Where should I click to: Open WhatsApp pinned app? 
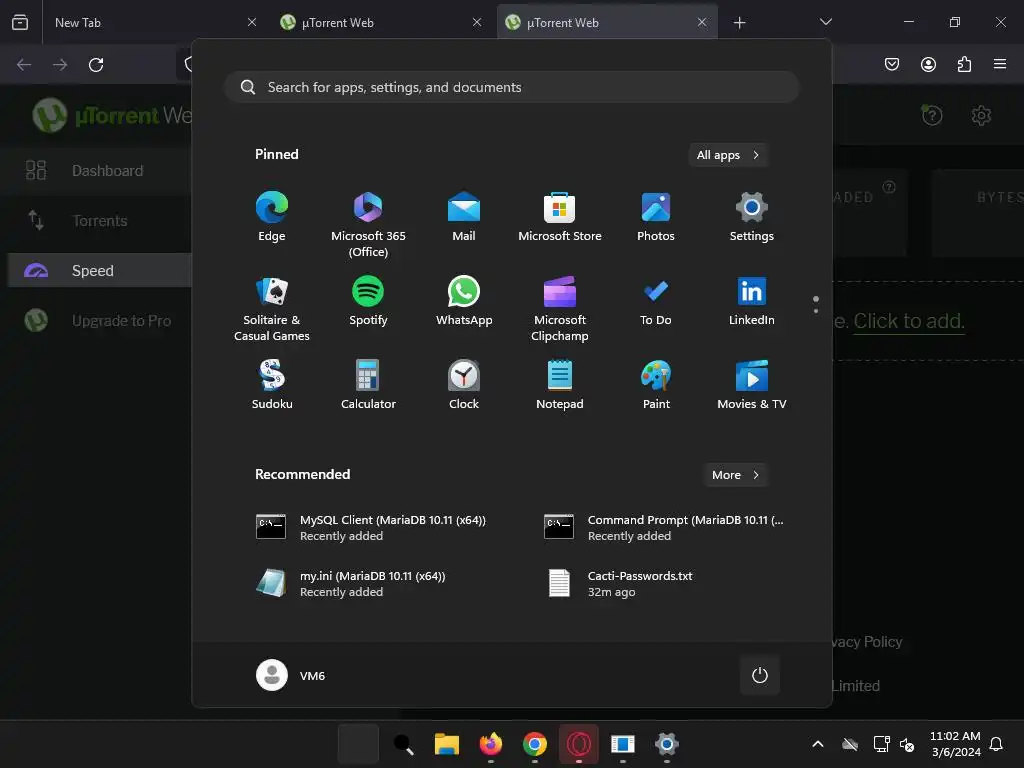464,302
